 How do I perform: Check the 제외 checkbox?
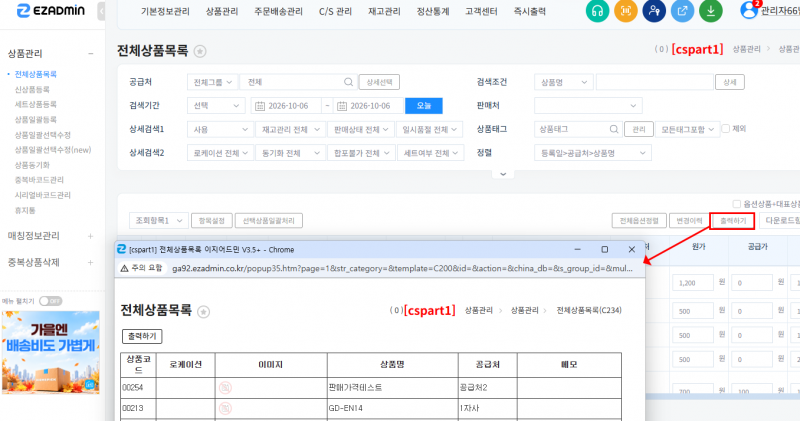[x=726, y=129]
